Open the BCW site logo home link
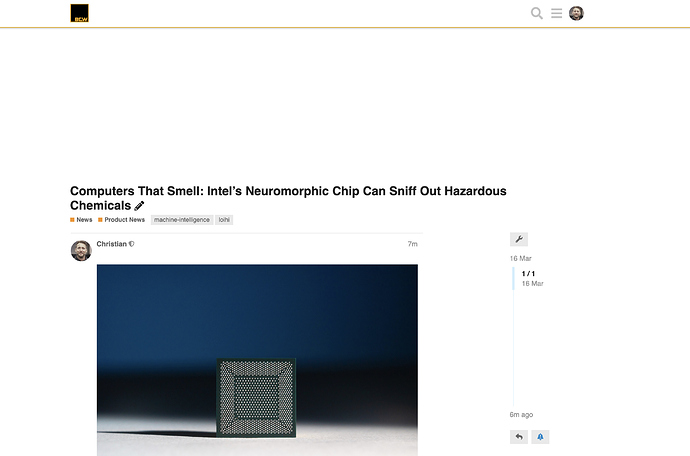This screenshot has width=690, height=456. click(79, 13)
